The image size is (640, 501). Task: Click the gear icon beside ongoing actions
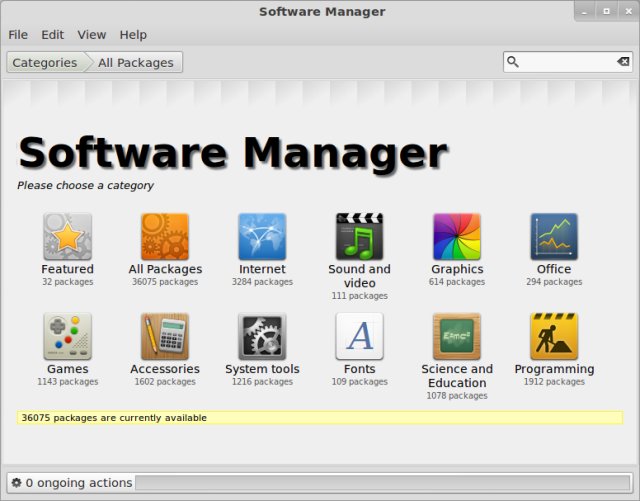[x=16, y=483]
